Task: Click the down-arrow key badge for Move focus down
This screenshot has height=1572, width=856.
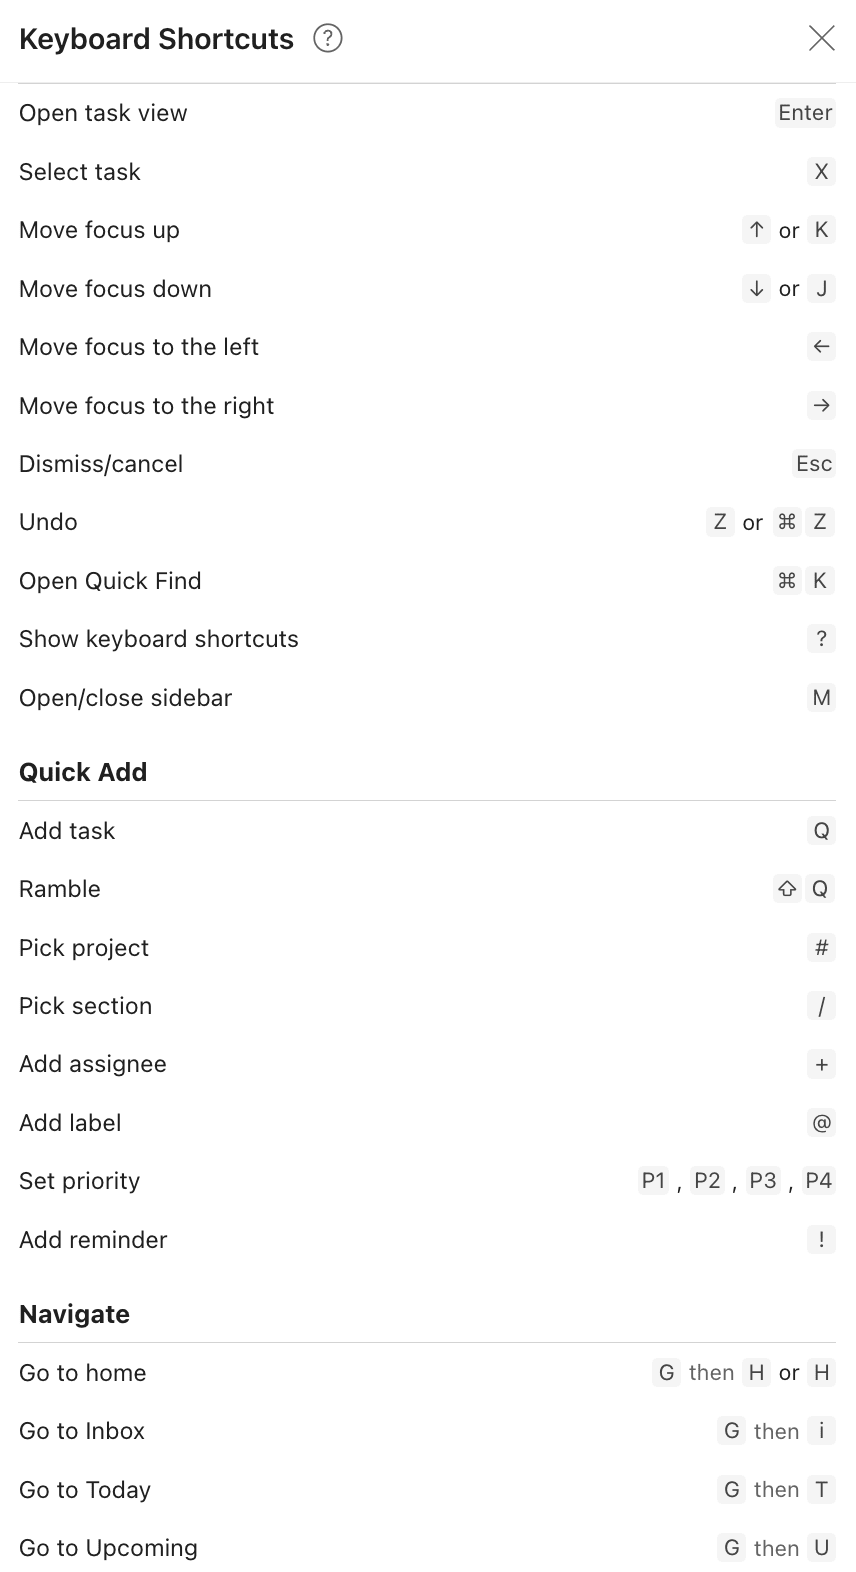Action: click(x=756, y=288)
